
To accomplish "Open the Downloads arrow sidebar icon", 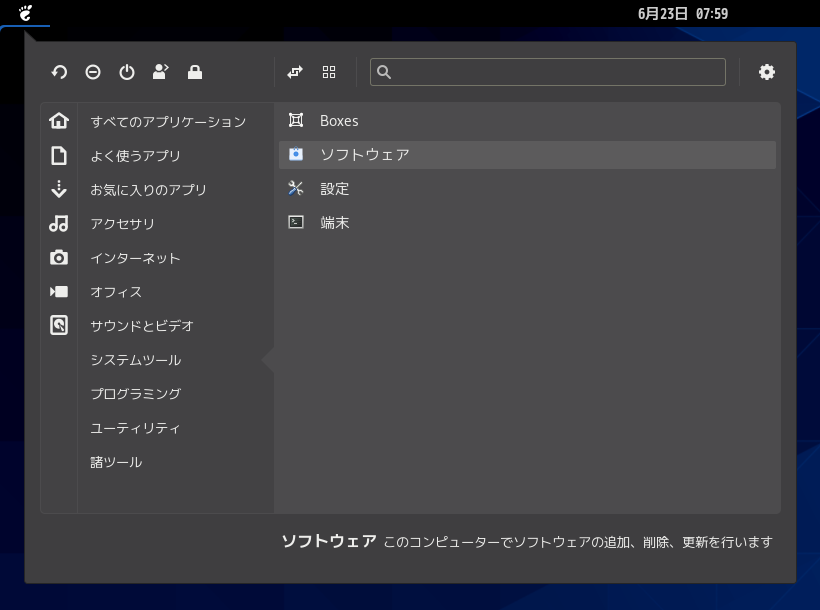I will coord(59,189).
